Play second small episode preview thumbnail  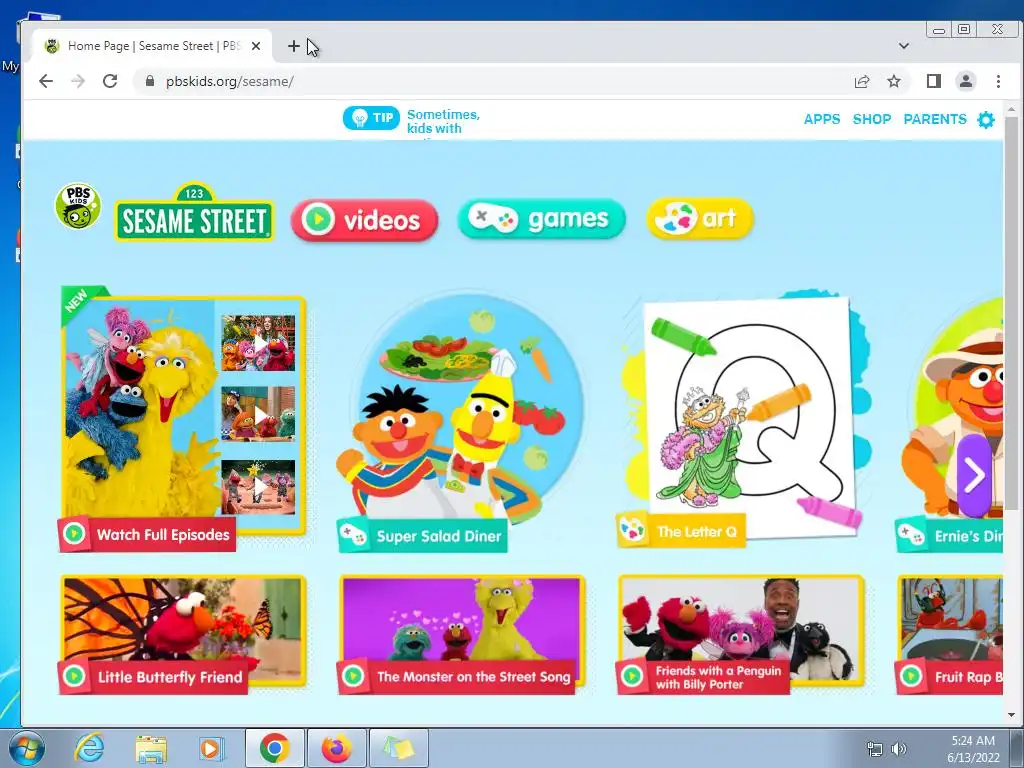pyautogui.click(x=259, y=414)
